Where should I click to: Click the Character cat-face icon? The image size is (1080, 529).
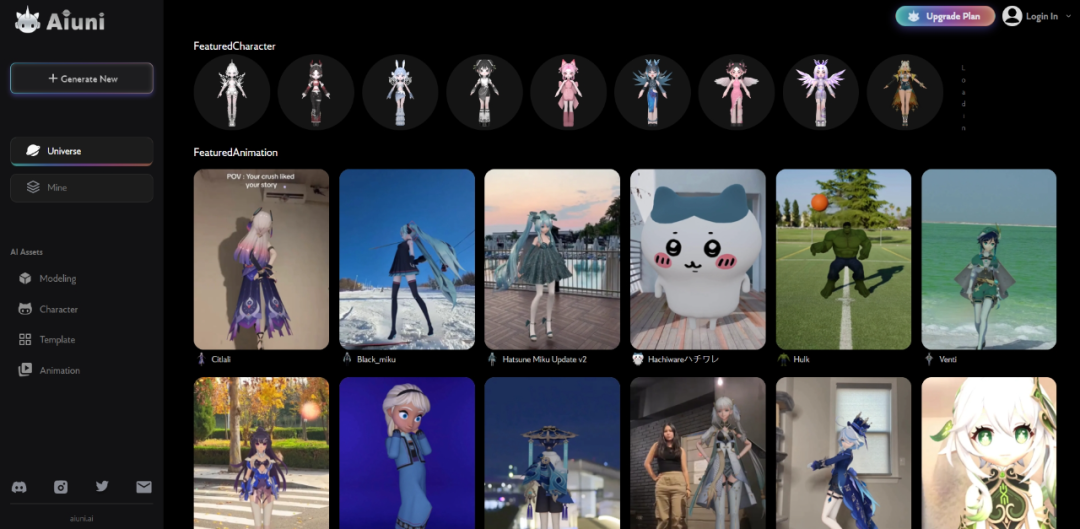25,309
